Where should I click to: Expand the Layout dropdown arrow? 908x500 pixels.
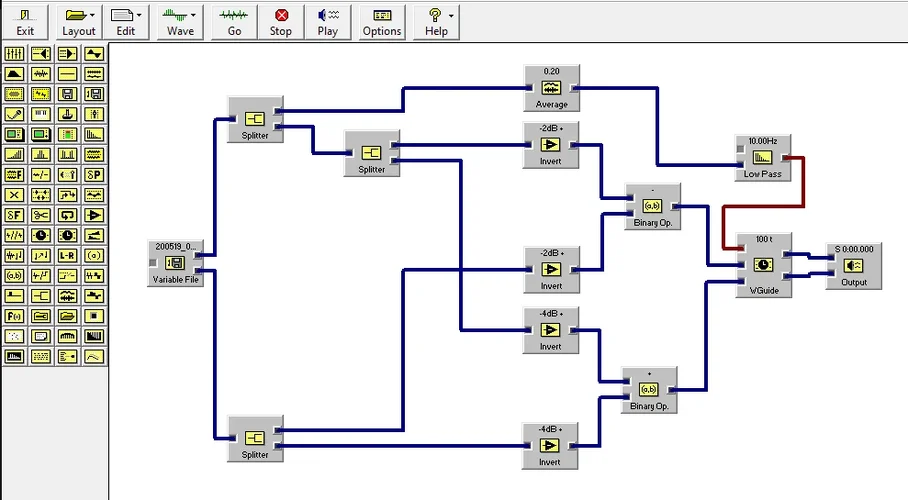(x=93, y=15)
